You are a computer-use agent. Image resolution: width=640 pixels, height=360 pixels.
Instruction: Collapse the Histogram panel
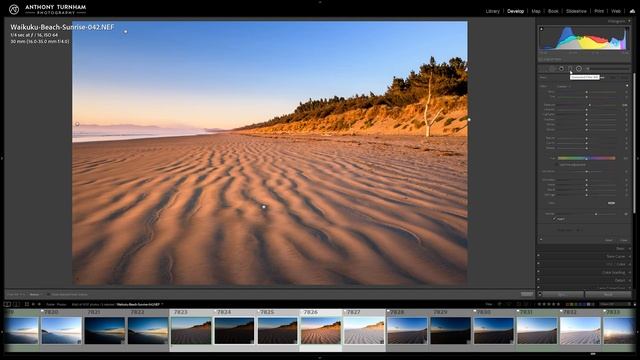pos(629,21)
